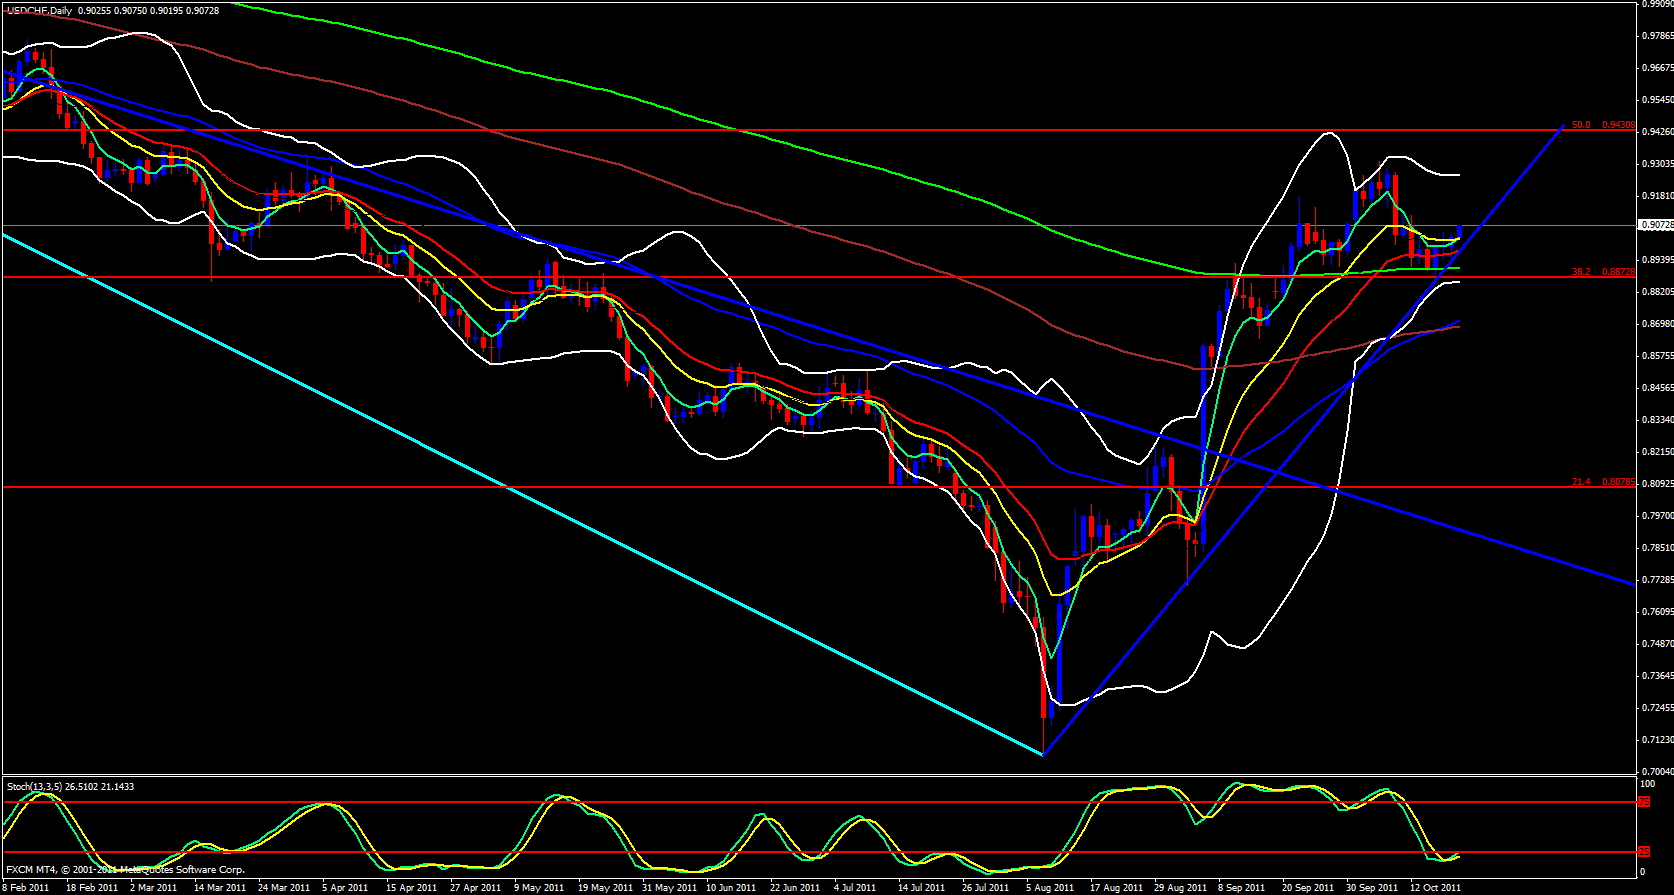1674x895 pixels.
Task: Click the stochastic 75 level marker
Action: coord(1644,802)
